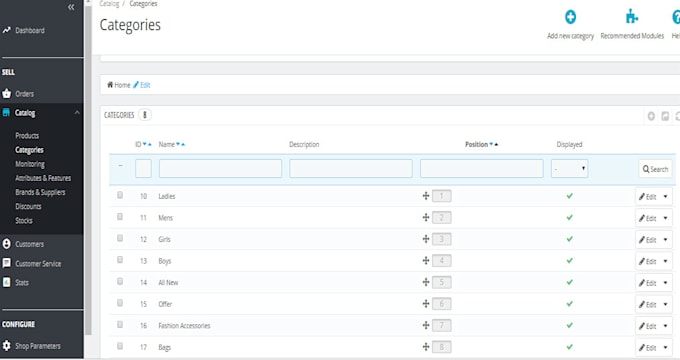Select the checkbox for Boys row

120,260
